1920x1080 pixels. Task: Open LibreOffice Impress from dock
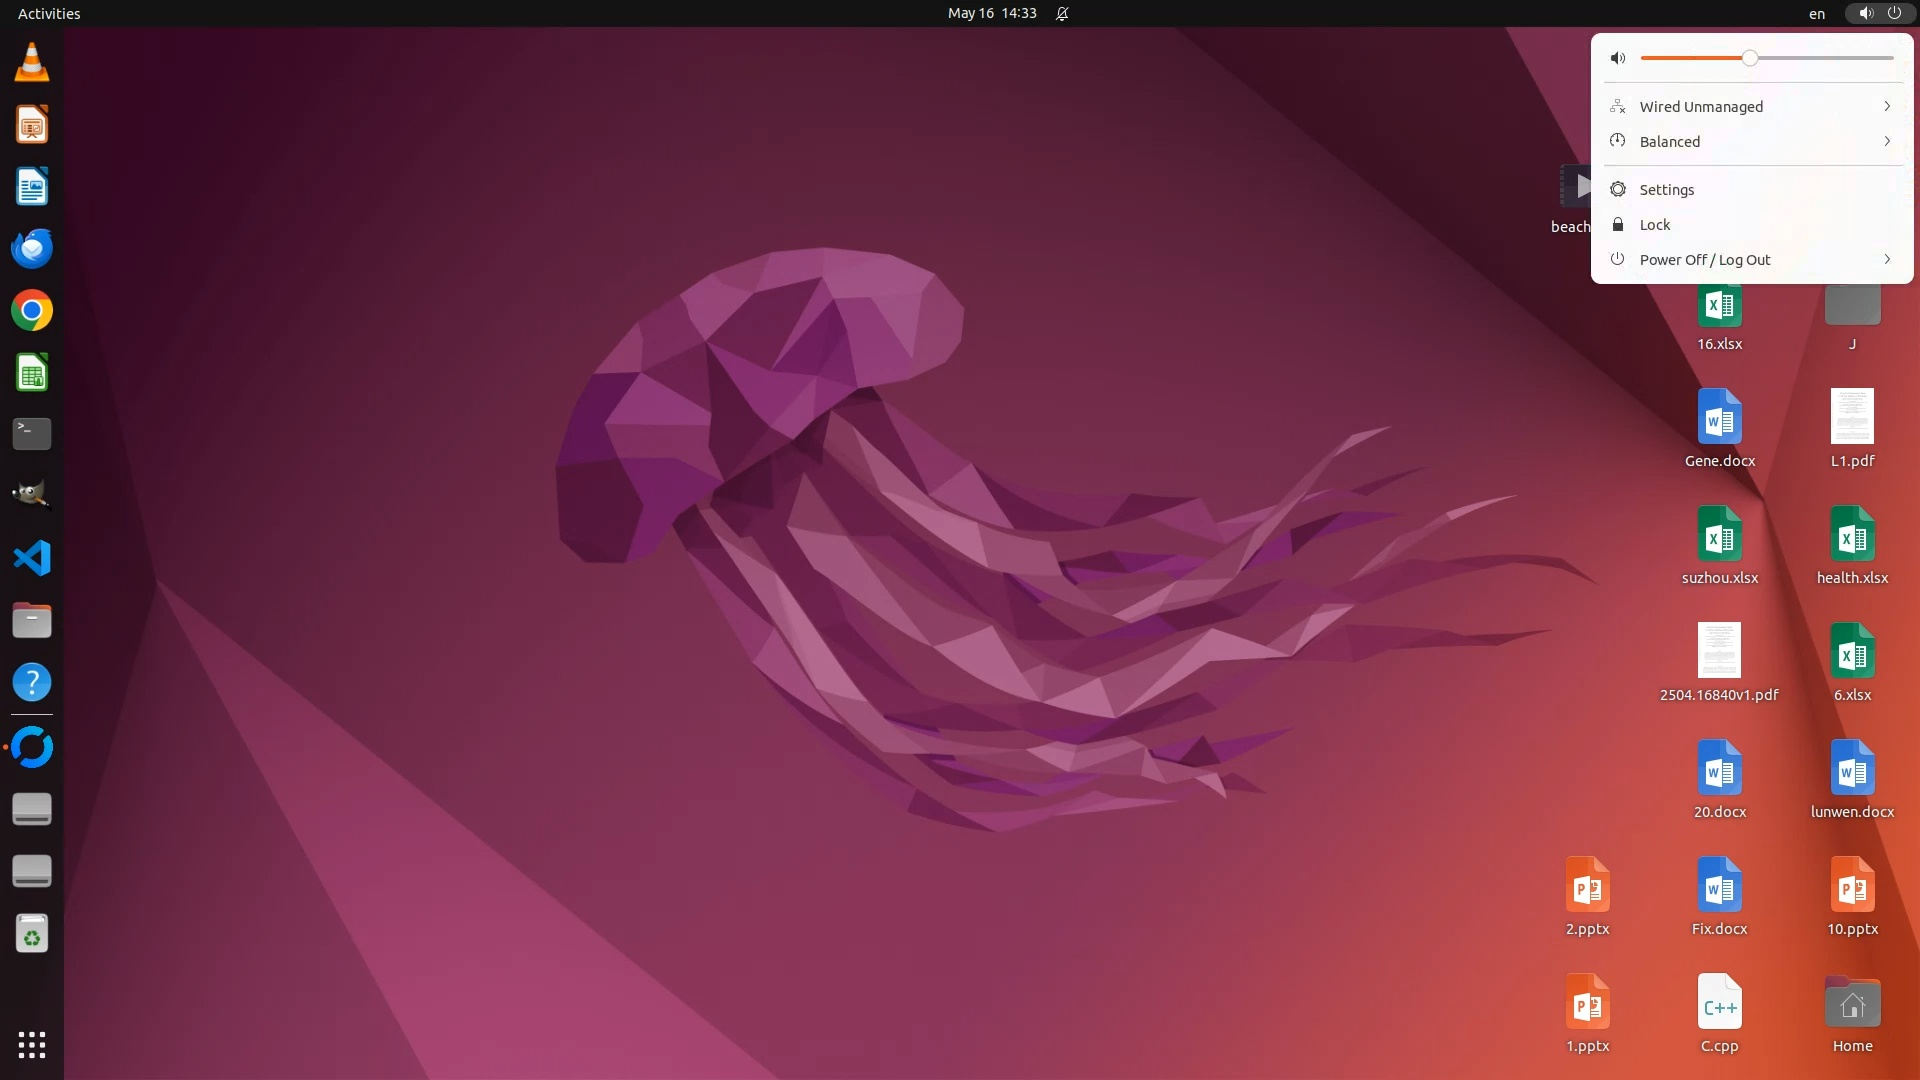coord(32,125)
